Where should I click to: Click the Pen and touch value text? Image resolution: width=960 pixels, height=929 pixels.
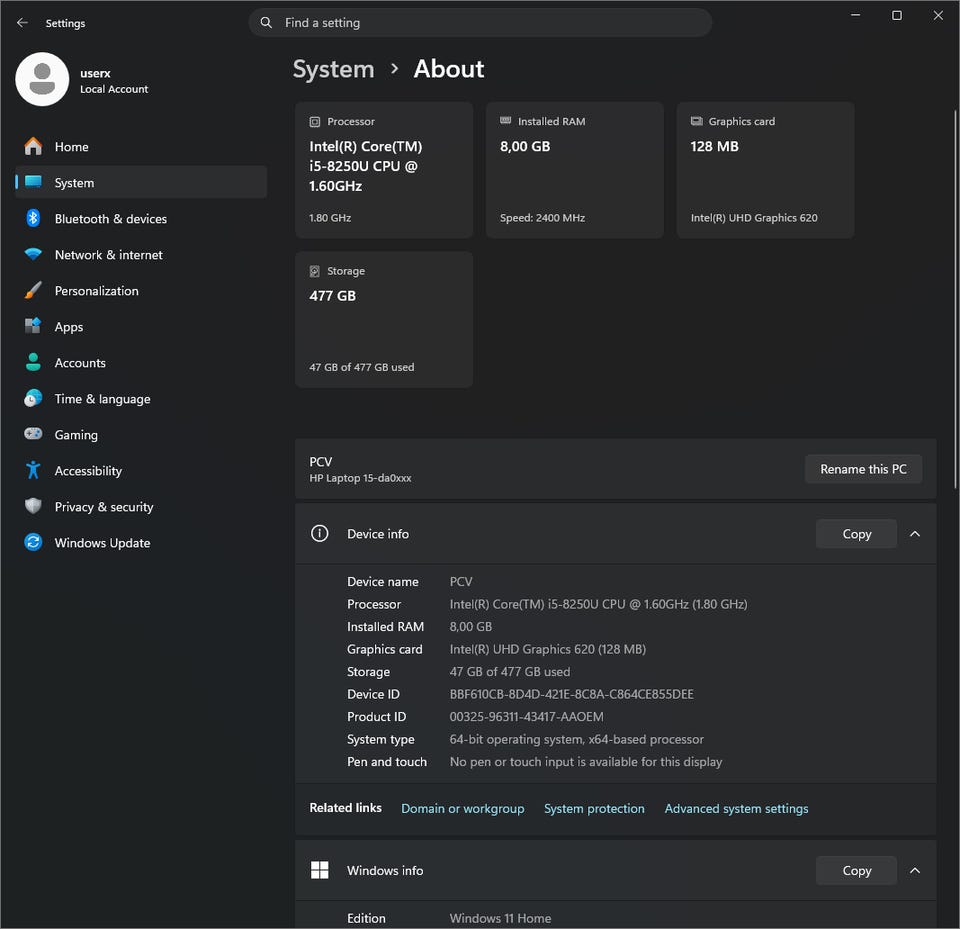pyautogui.click(x=586, y=762)
